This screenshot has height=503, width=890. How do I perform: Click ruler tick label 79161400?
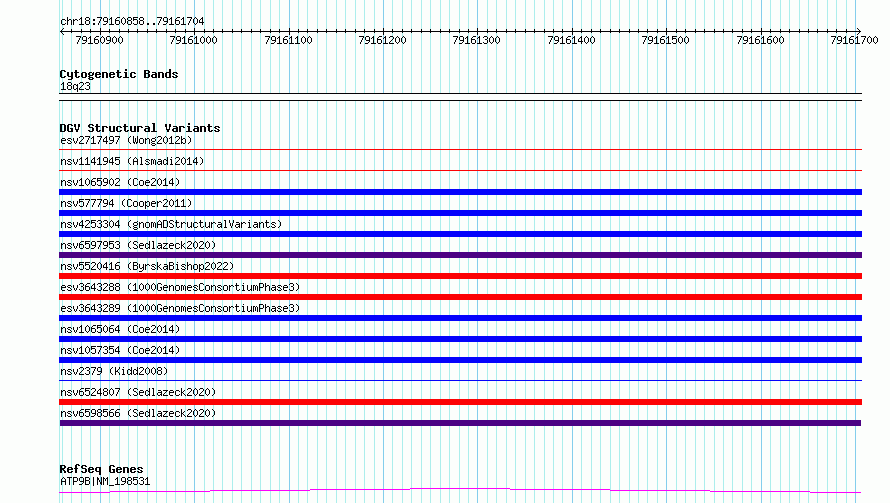[572, 40]
